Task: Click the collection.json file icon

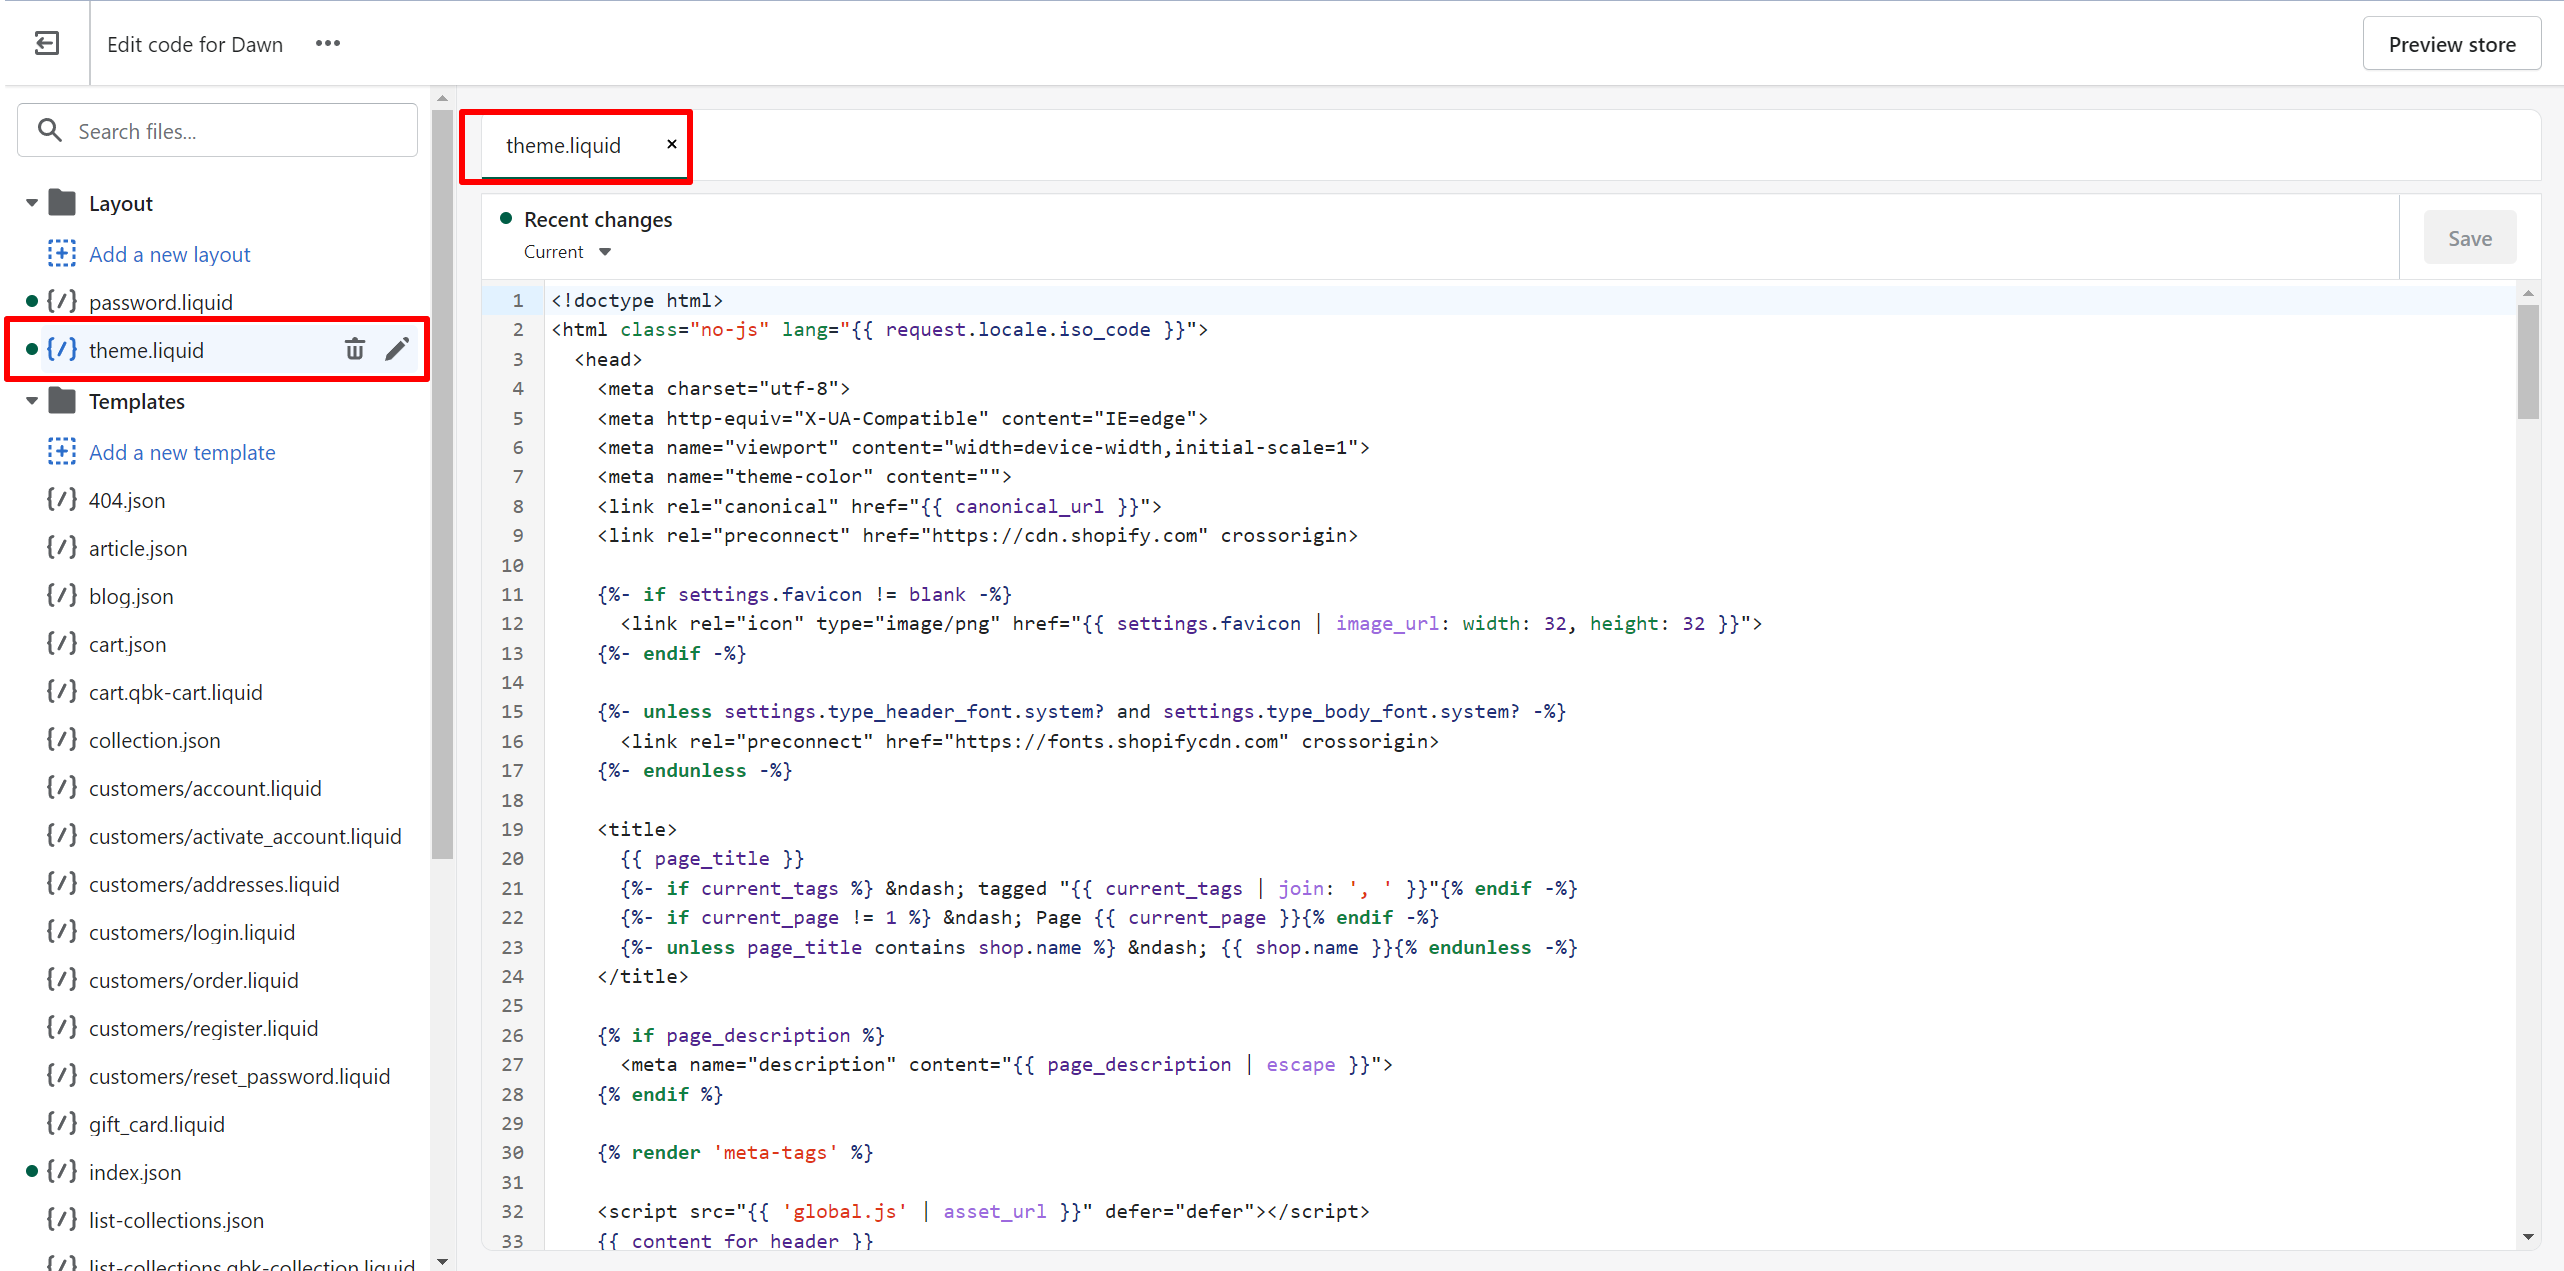Action: coord(62,739)
